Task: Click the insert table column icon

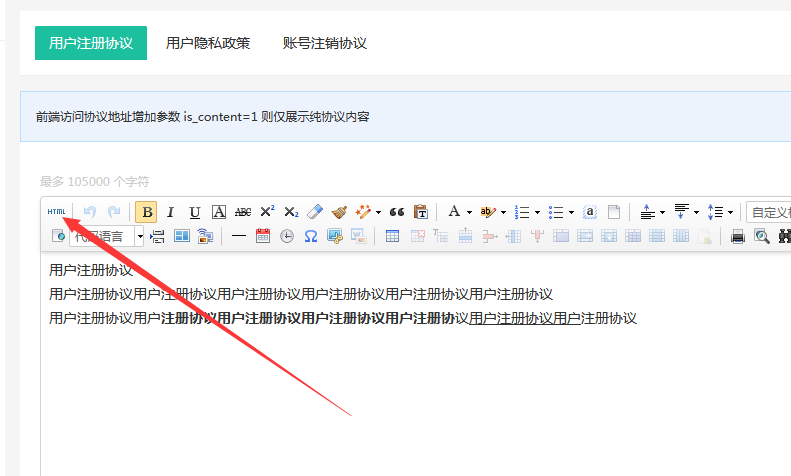Action: pyautogui.click(x=513, y=236)
